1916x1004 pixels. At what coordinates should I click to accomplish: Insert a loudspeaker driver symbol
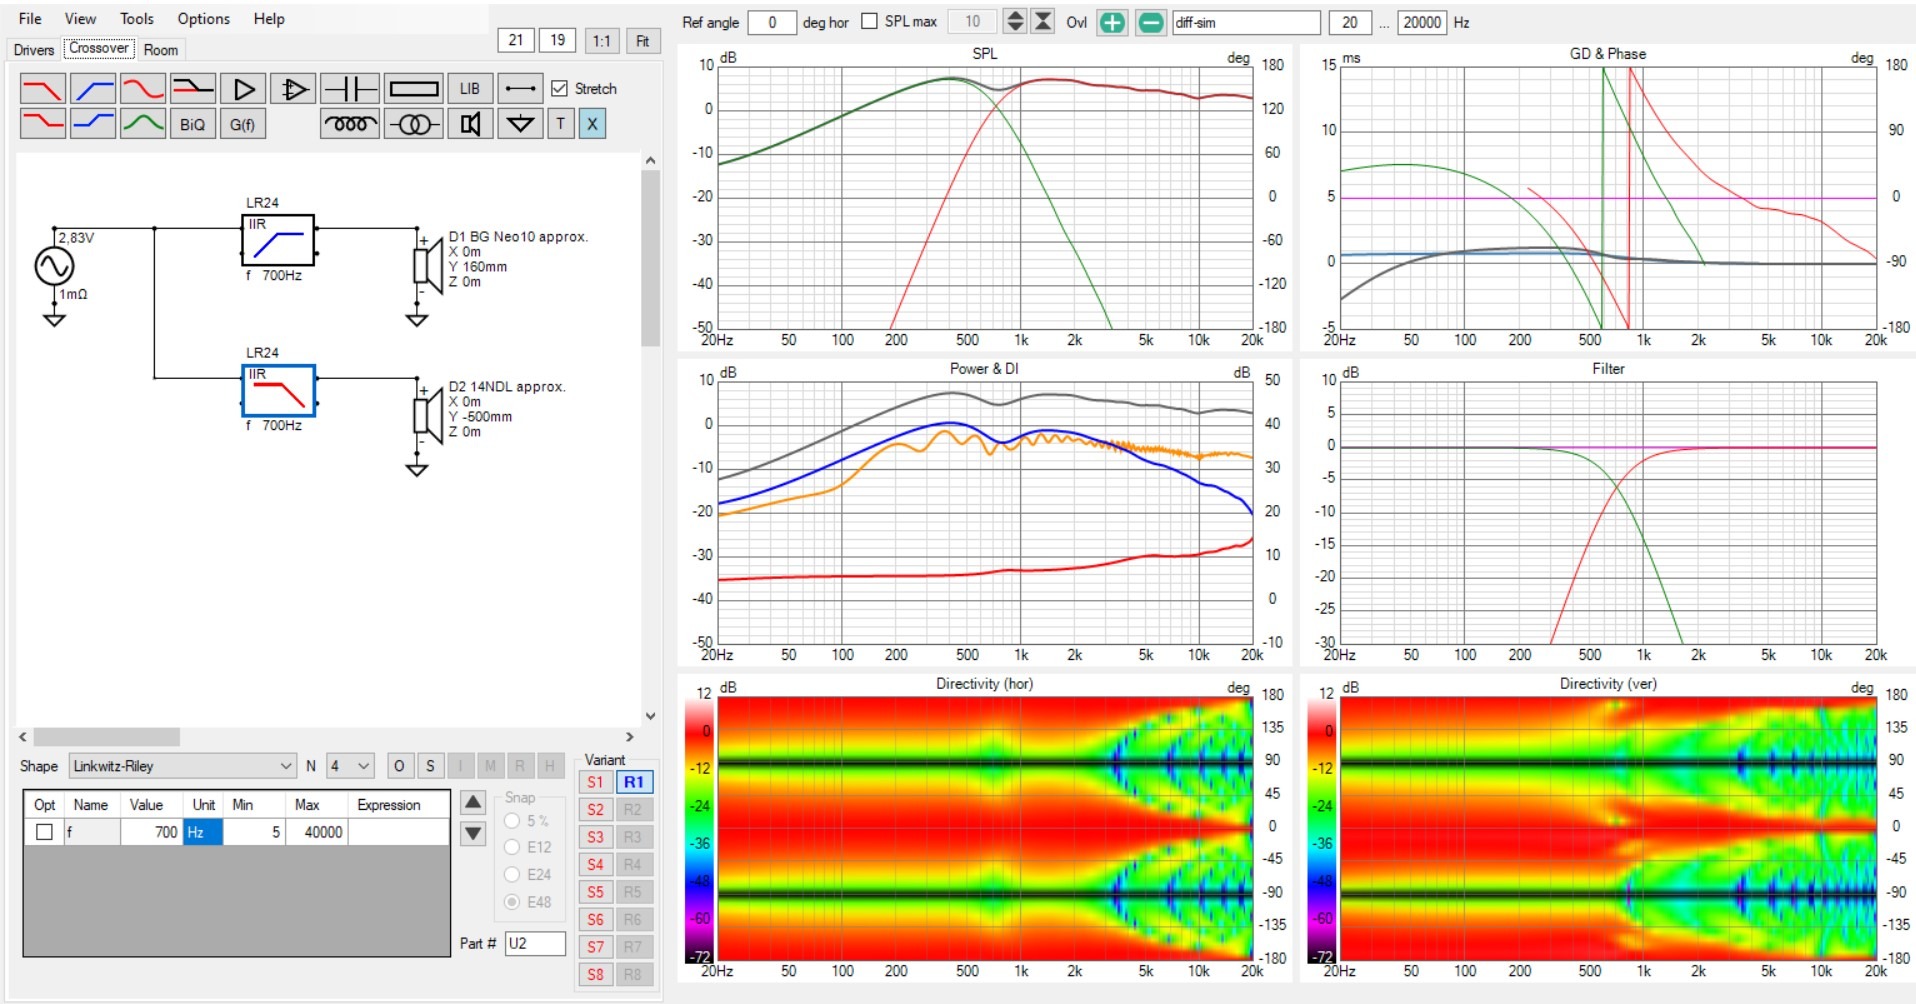point(470,124)
